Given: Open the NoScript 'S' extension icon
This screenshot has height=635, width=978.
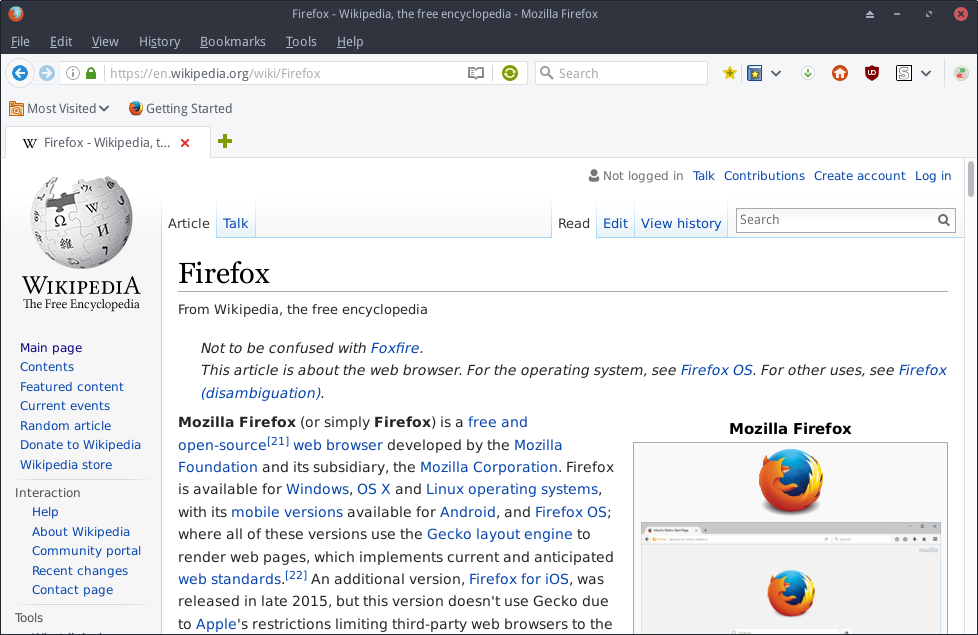Looking at the screenshot, I should pyautogui.click(x=903, y=73).
